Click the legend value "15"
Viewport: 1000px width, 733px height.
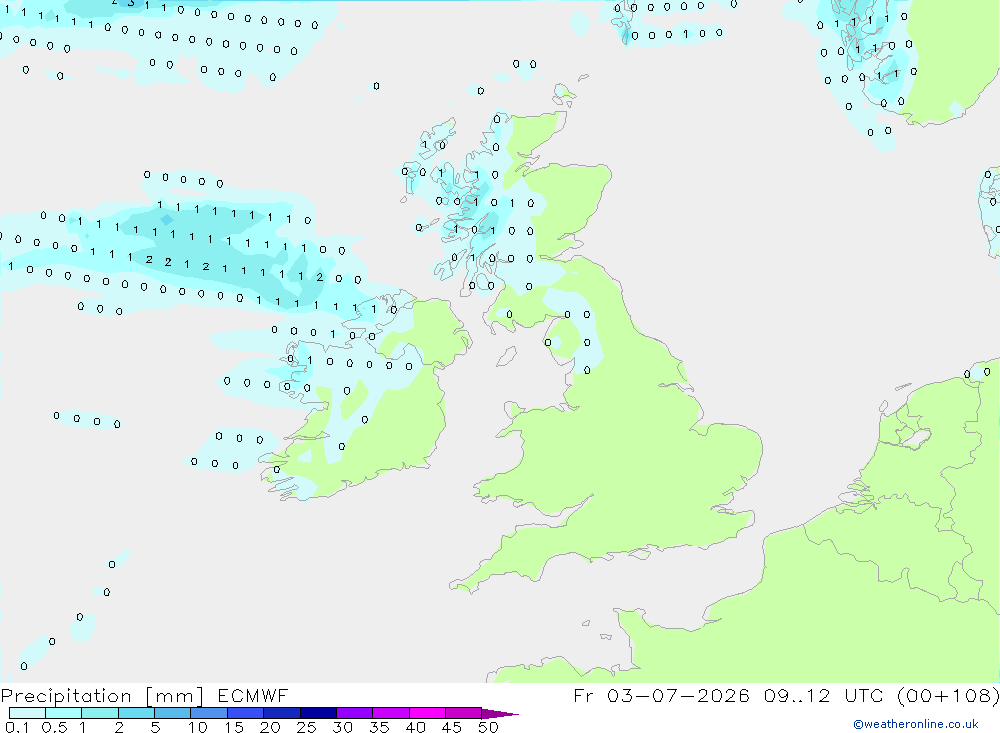(x=234, y=727)
